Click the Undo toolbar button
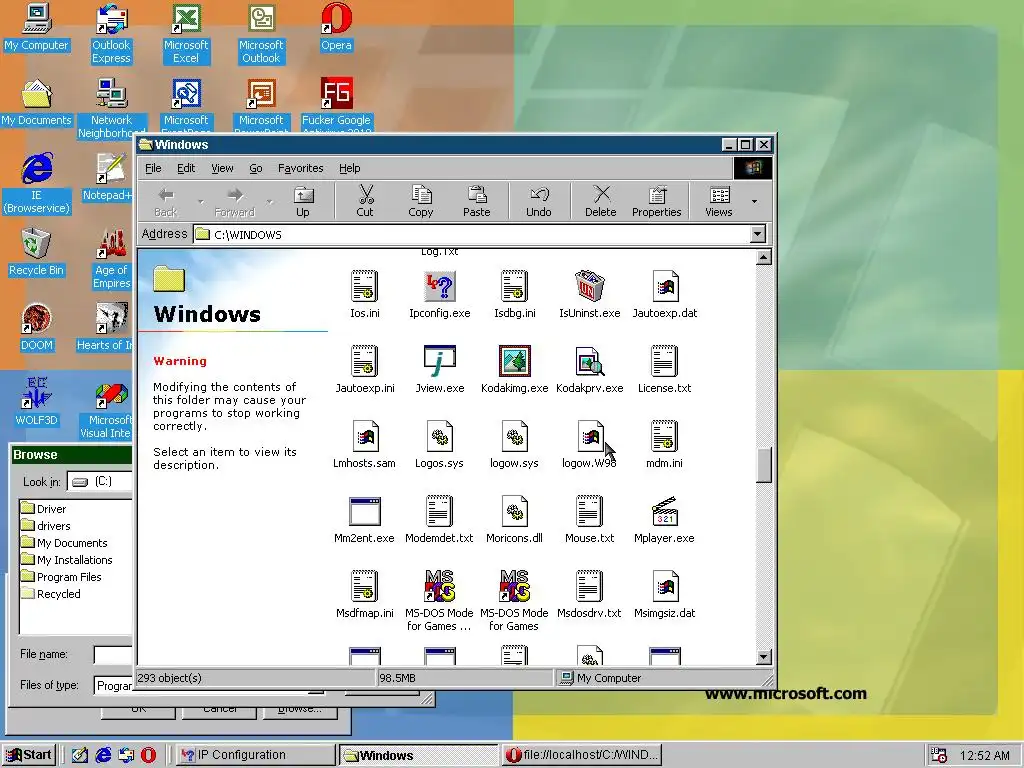 pyautogui.click(x=539, y=200)
